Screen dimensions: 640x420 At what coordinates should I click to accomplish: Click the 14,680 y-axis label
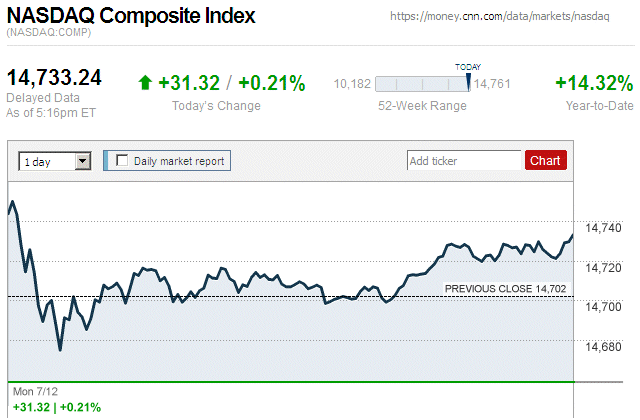pyautogui.click(x=601, y=347)
